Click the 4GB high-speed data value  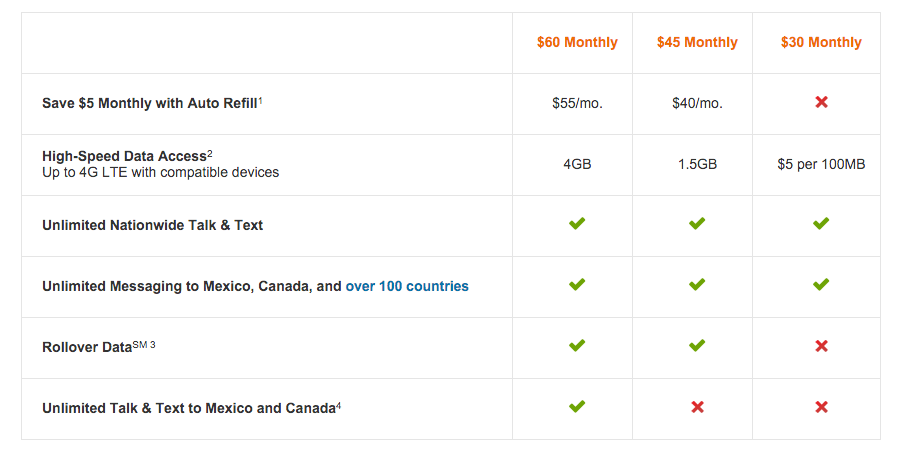coord(577,164)
